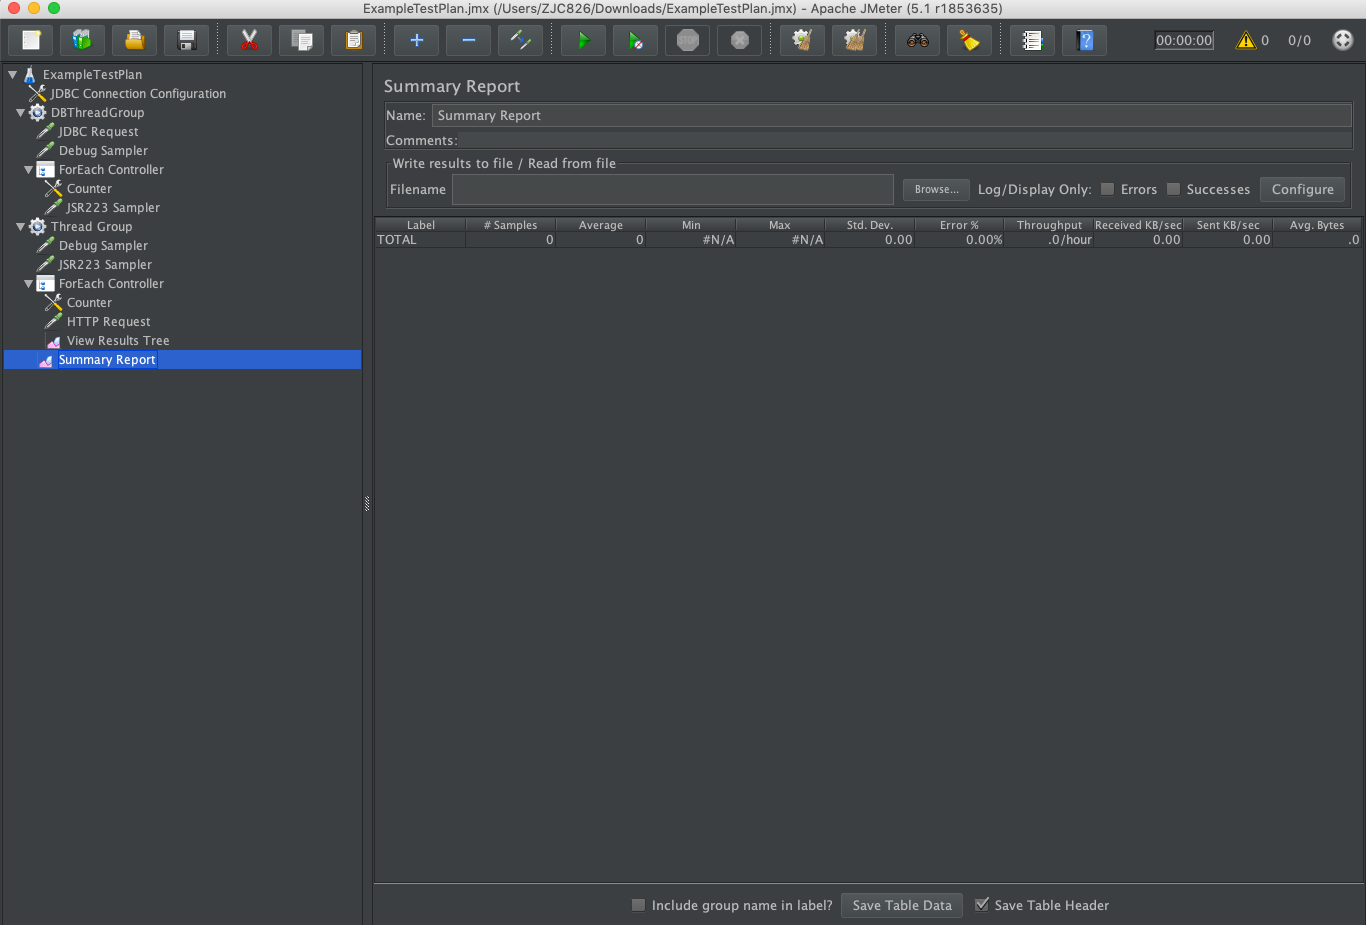Click the warning triangle log errors icon

pyautogui.click(x=1245, y=40)
